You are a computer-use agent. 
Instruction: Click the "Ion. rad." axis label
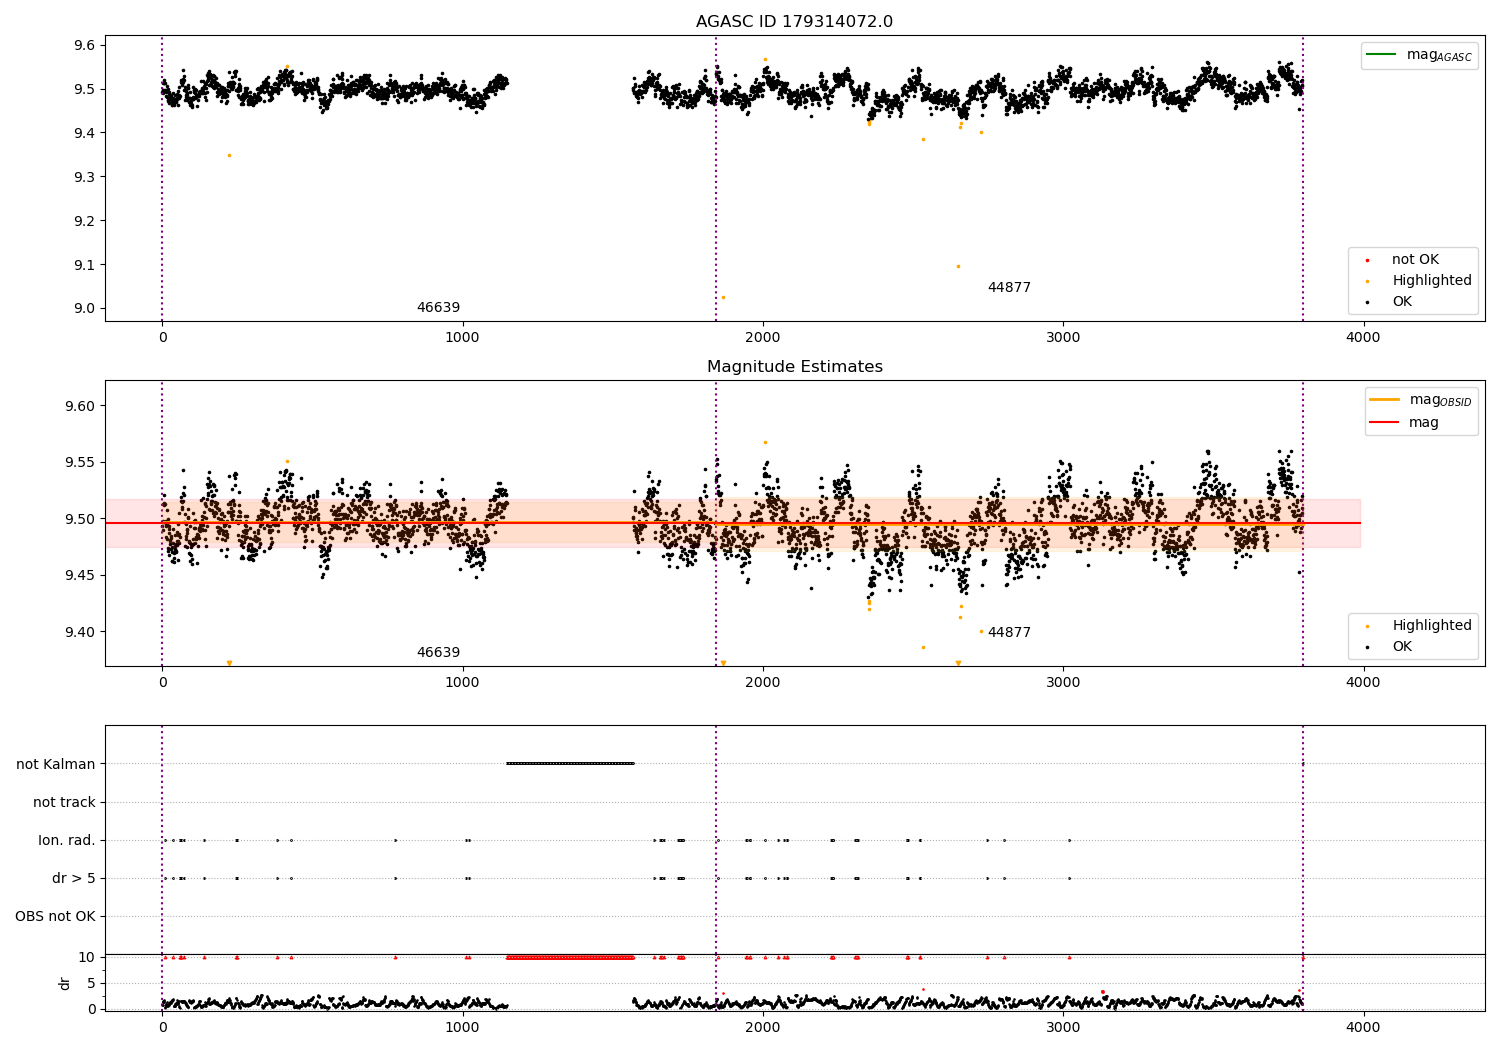coord(67,840)
